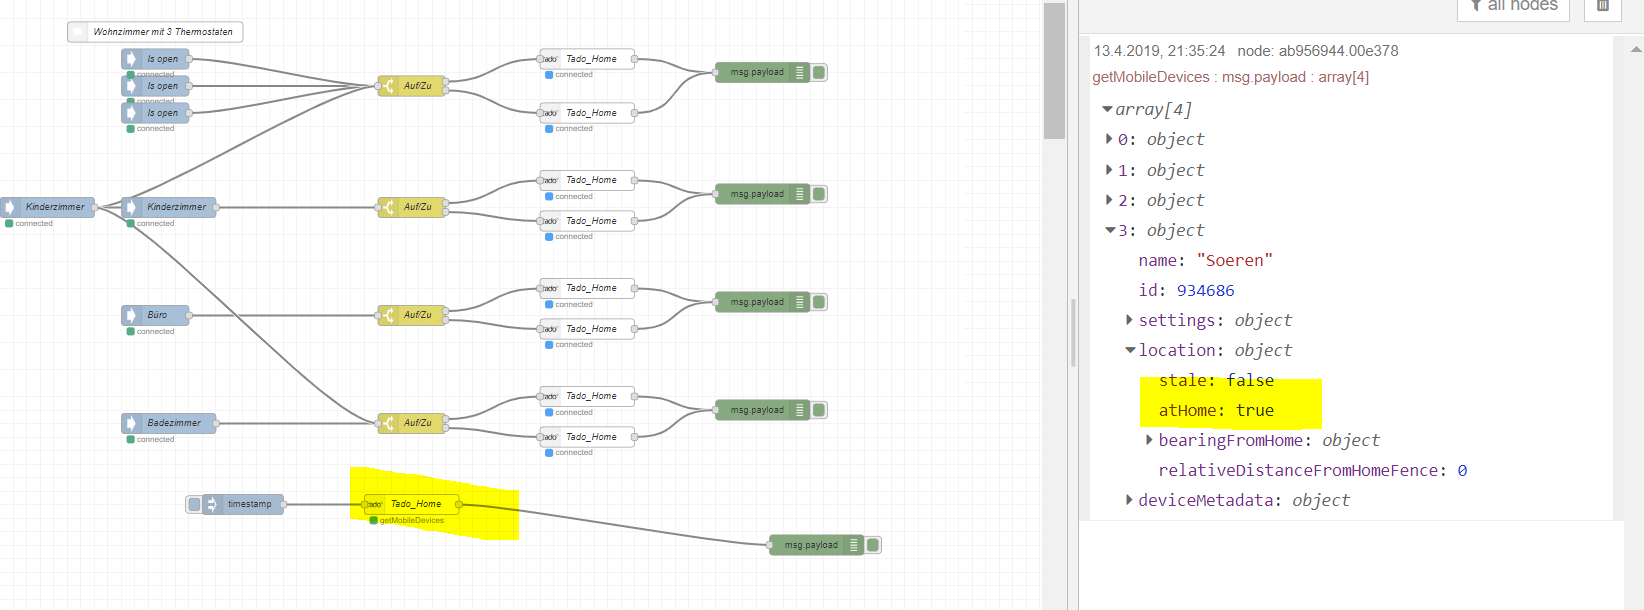Viewport: 1644px width, 610px height.
Task: Click the name value "Soeren"
Action: [1235, 260]
